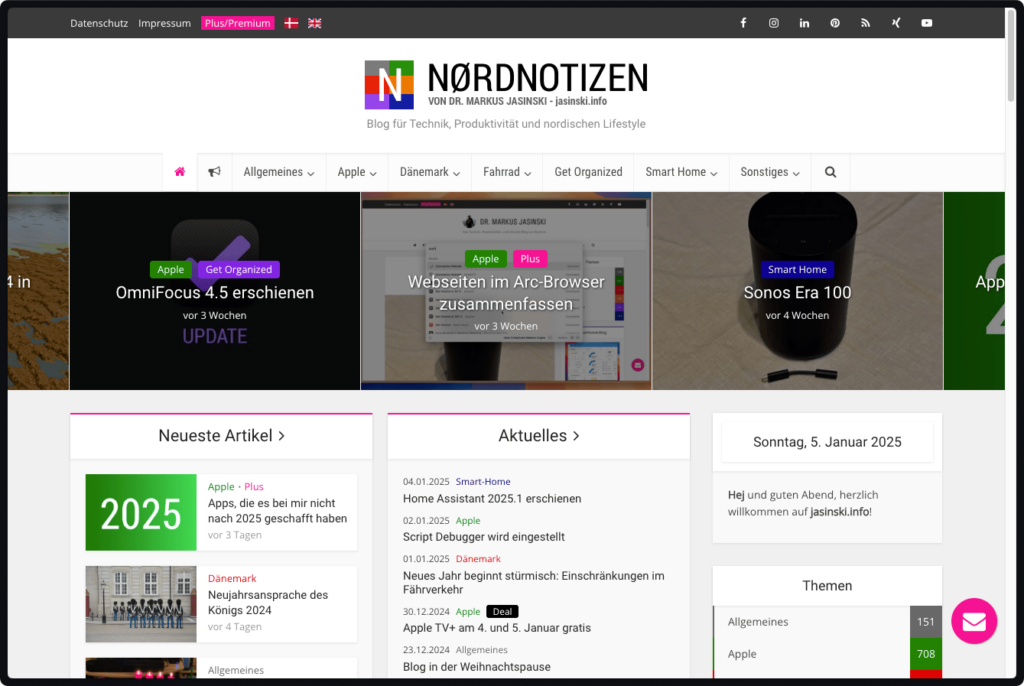Go to home via pink house icon
This screenshot has width=1024, height=686.
pyautogui.click(x=180, y=172)
